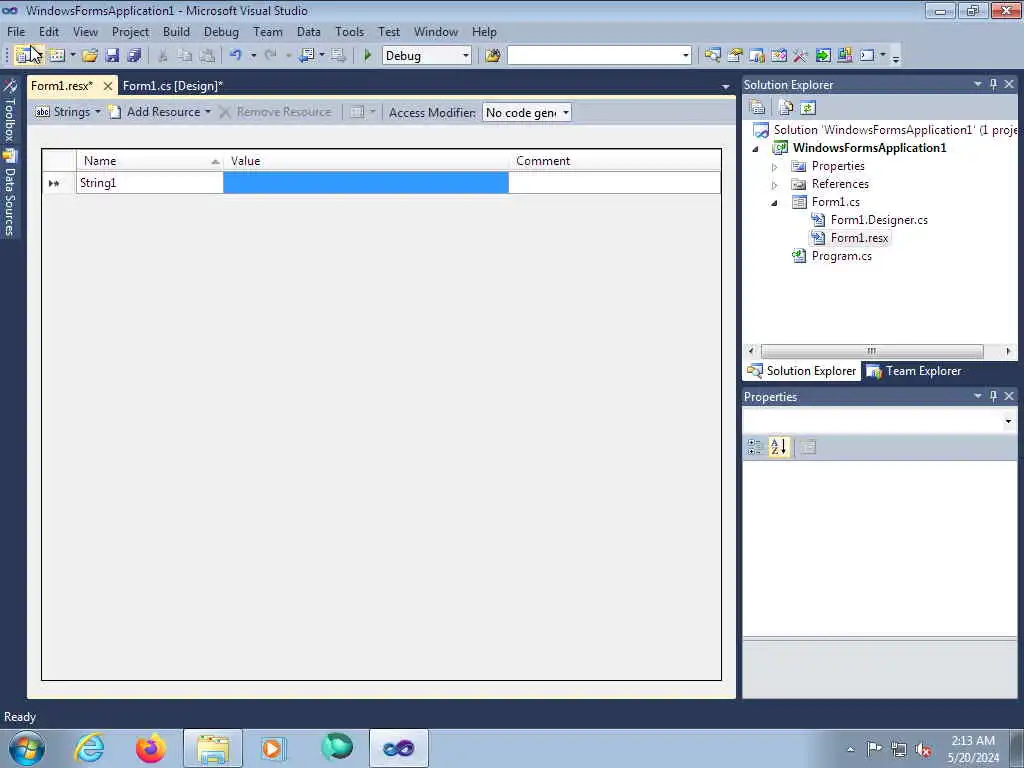Image resolution: width=1024 pixels, height=768 pixels.
Task: Click the Toolbox wrench icon in toolbar
Action: coord(801,56)
